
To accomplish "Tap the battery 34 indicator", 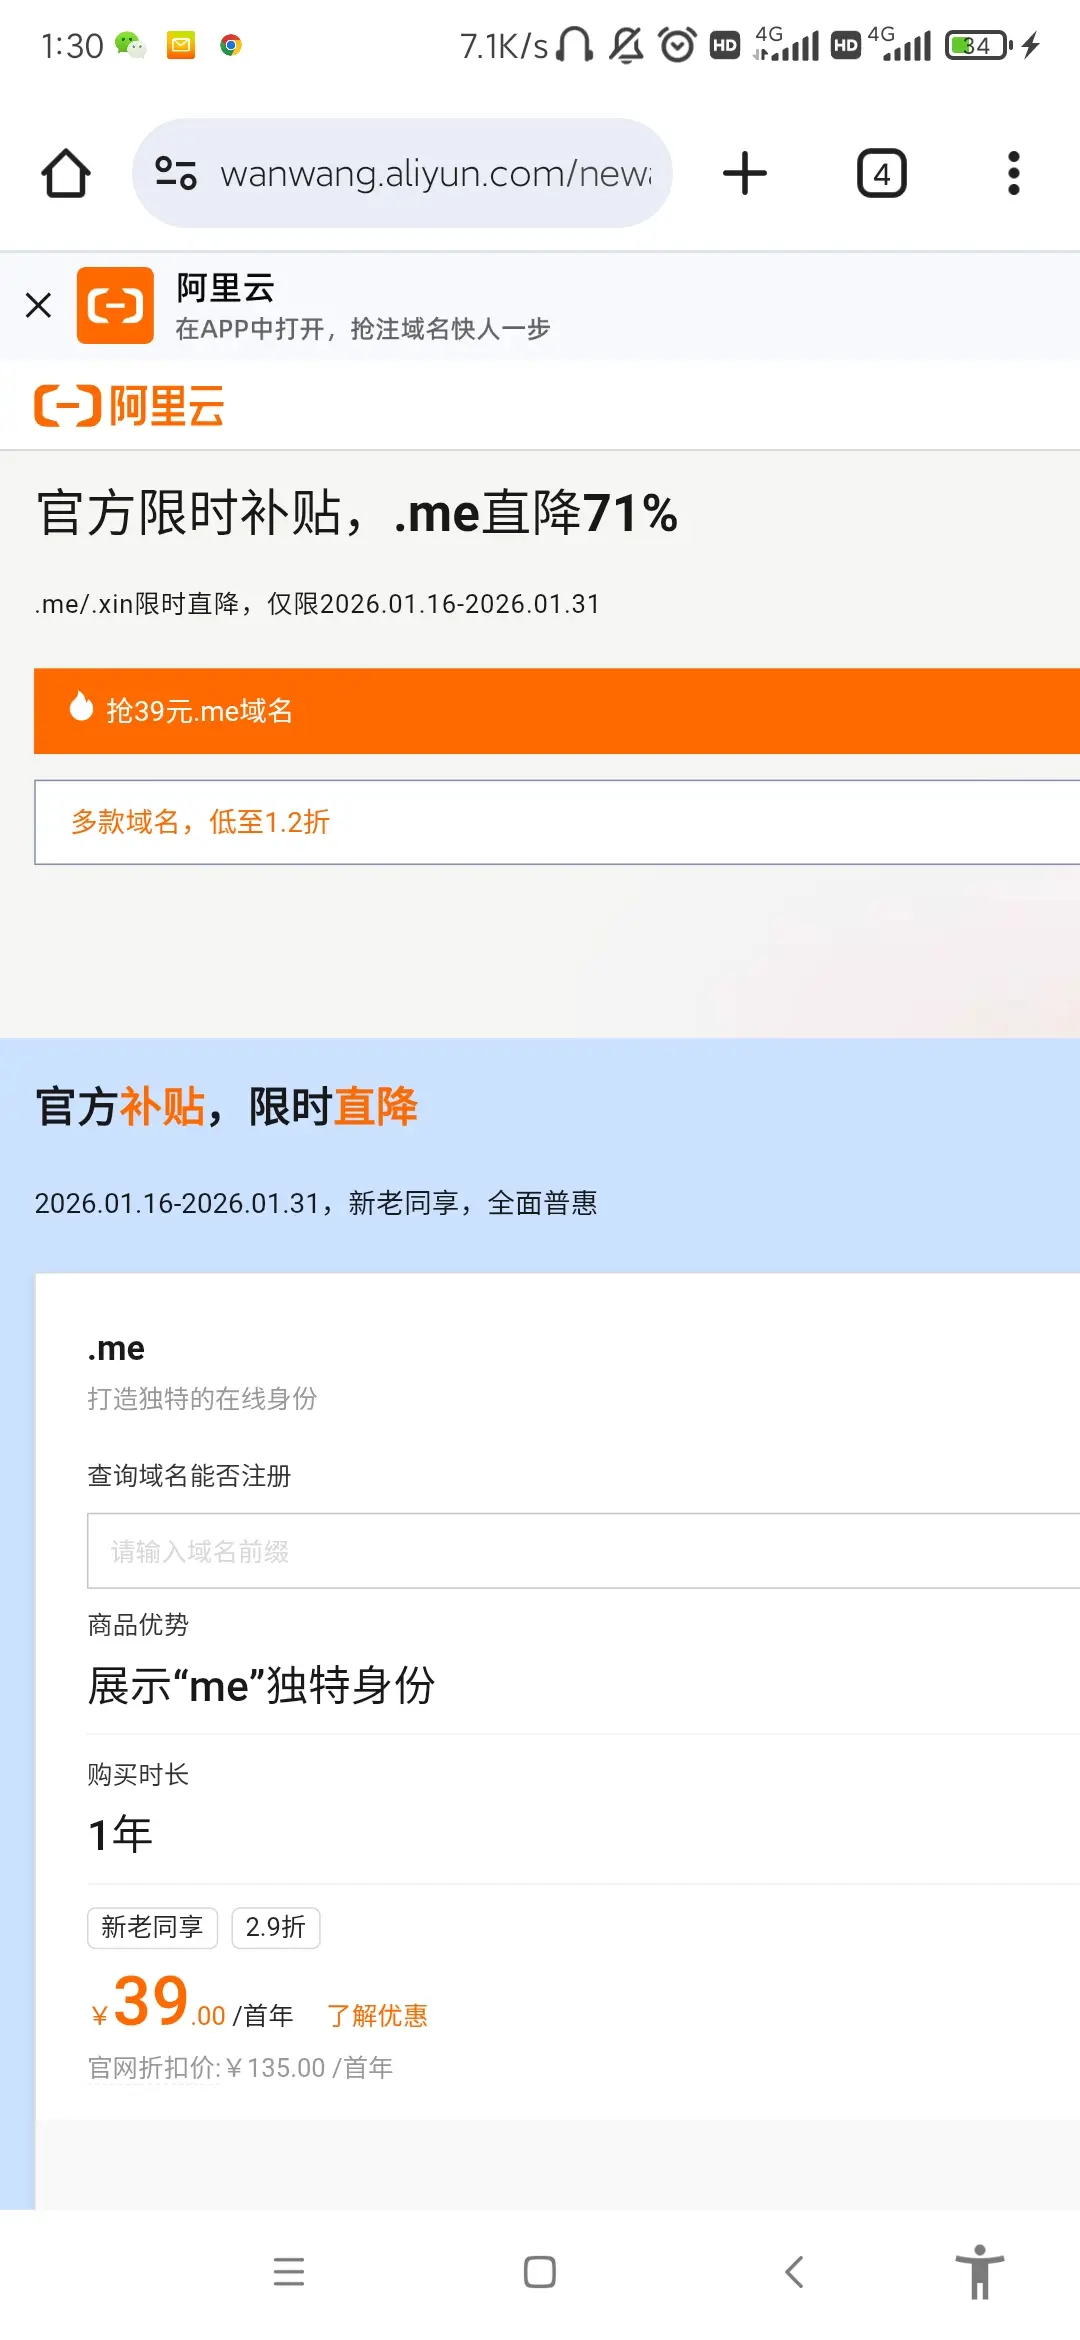I will click(980, 45).
